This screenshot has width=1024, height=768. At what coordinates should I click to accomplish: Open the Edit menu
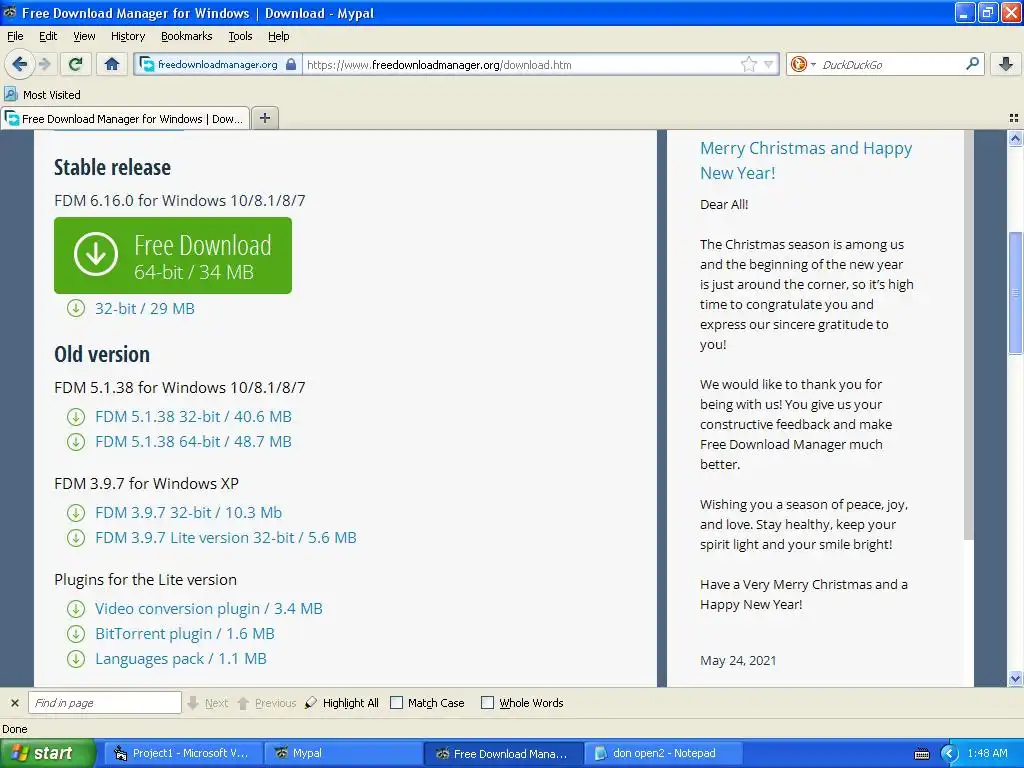pos(48,36)
